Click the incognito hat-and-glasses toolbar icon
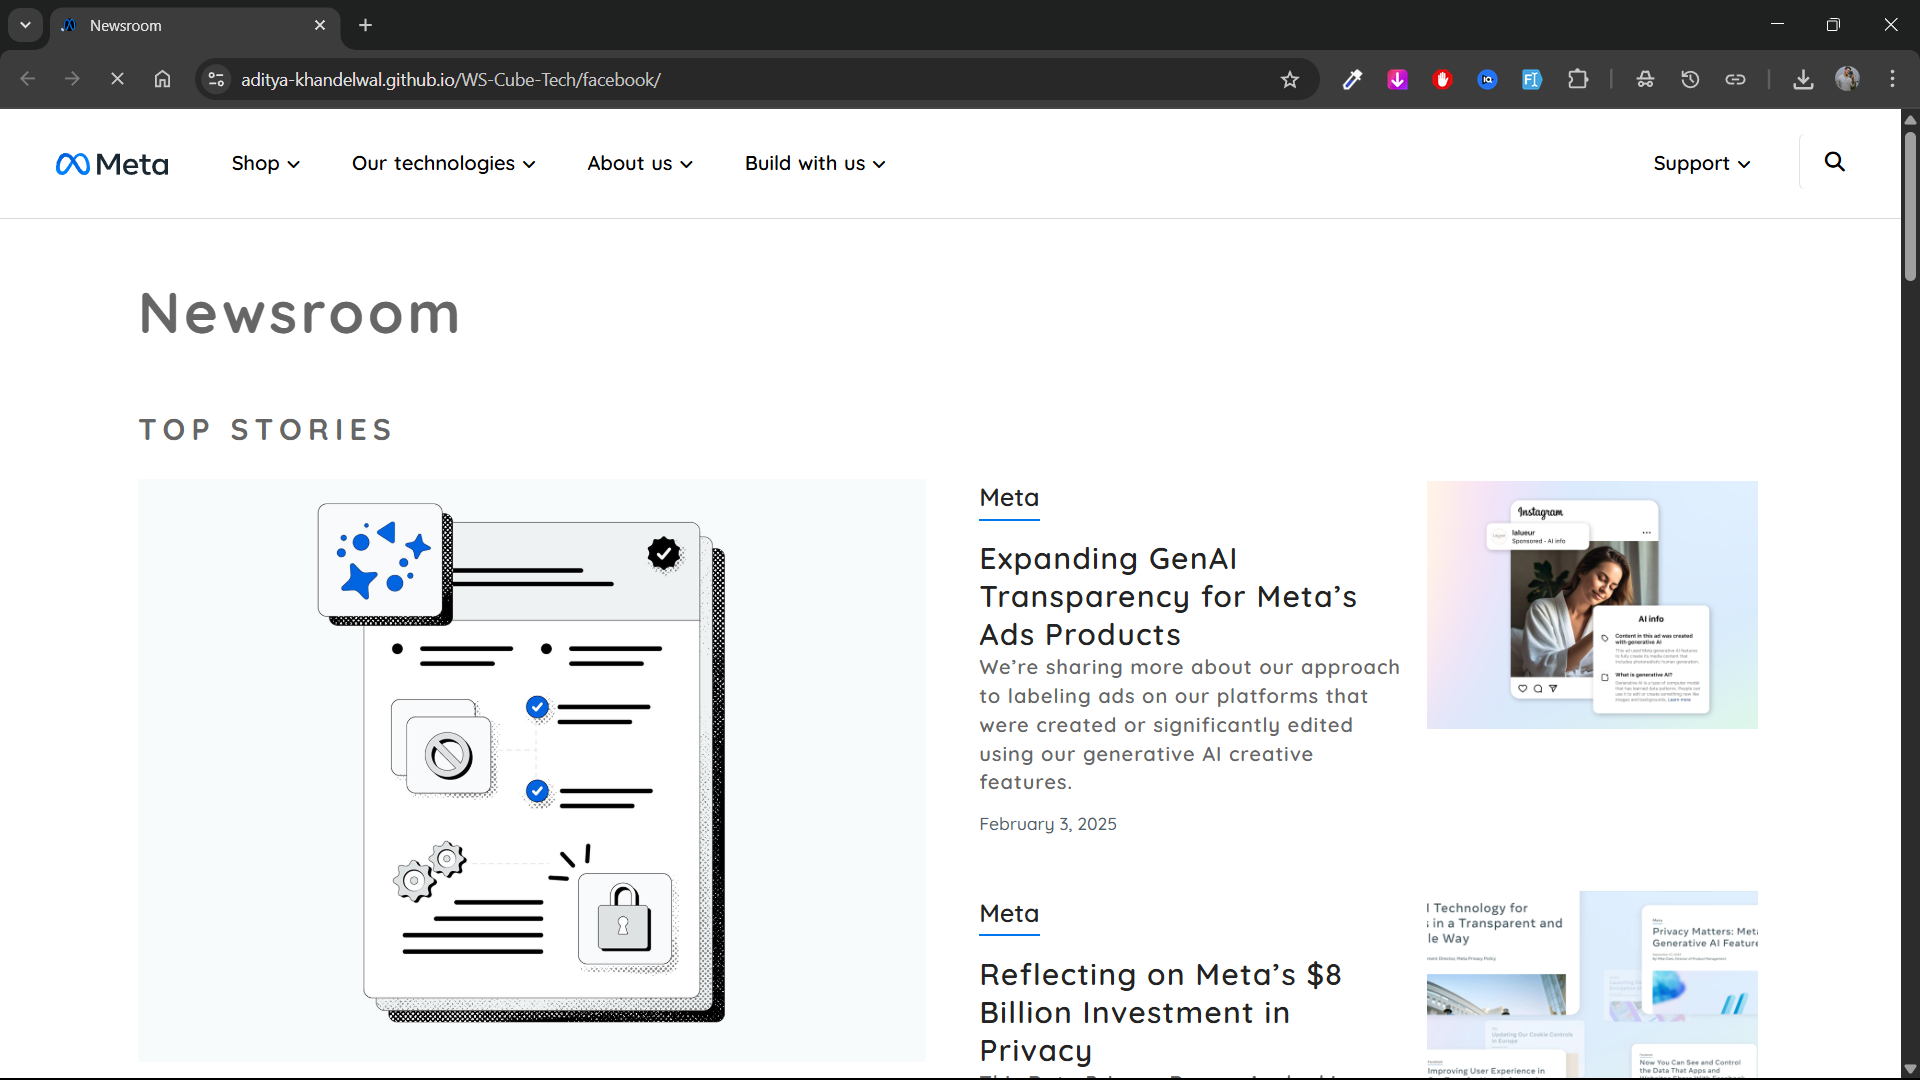1920x1080 pixels. (1645, 80)
